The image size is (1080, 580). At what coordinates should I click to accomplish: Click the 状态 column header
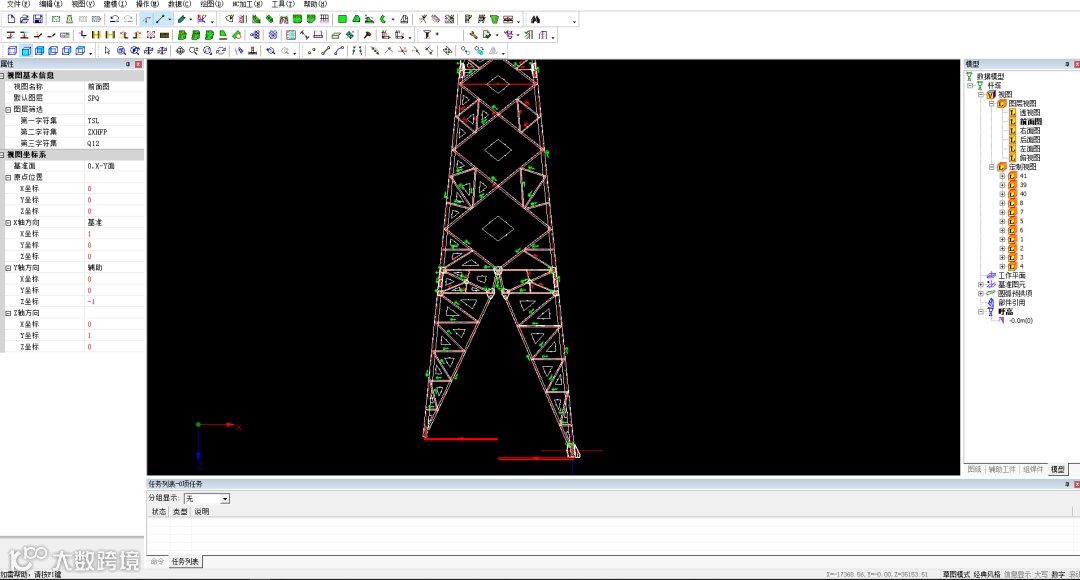click(x=158, y=512)
